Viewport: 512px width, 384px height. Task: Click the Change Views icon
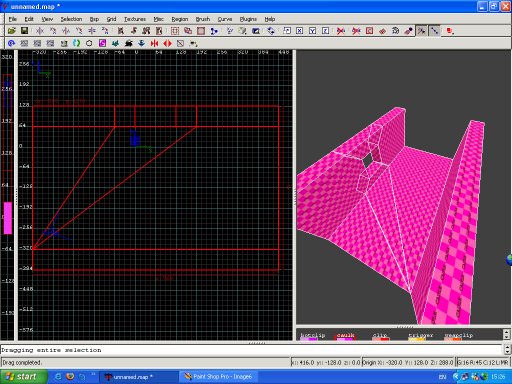[229, 31]
